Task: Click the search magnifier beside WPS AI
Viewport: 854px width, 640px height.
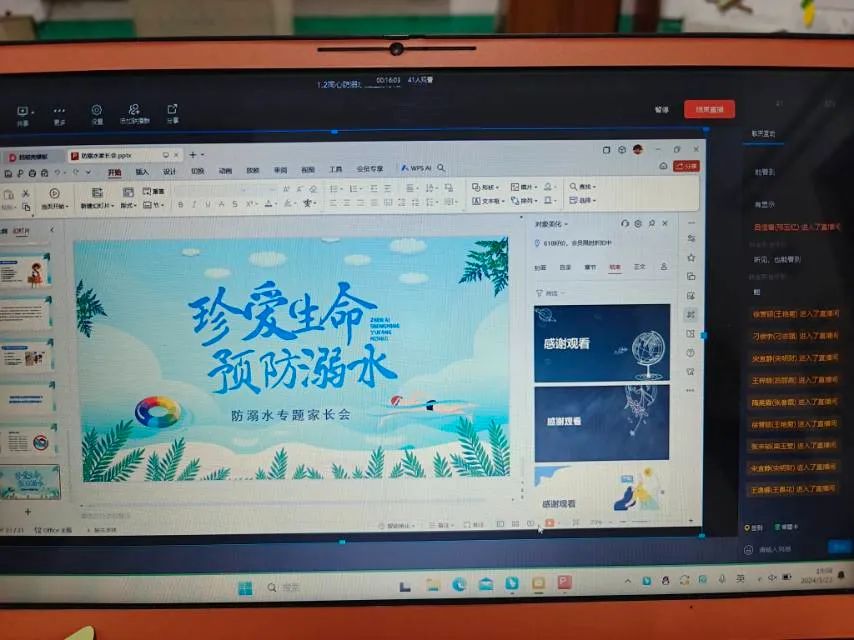Action: click(x=441, y=168)
